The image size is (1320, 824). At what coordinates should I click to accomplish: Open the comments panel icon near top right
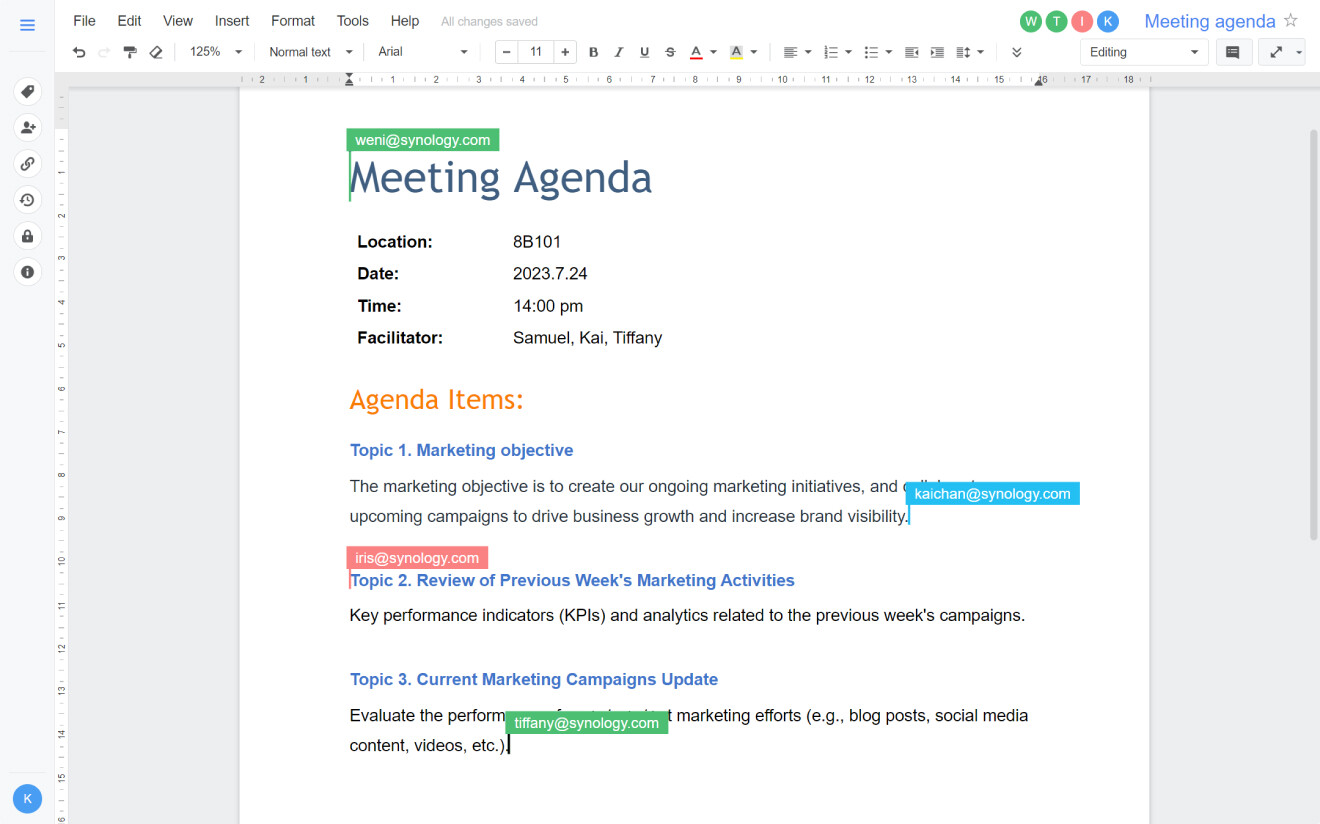(1234, 51)
